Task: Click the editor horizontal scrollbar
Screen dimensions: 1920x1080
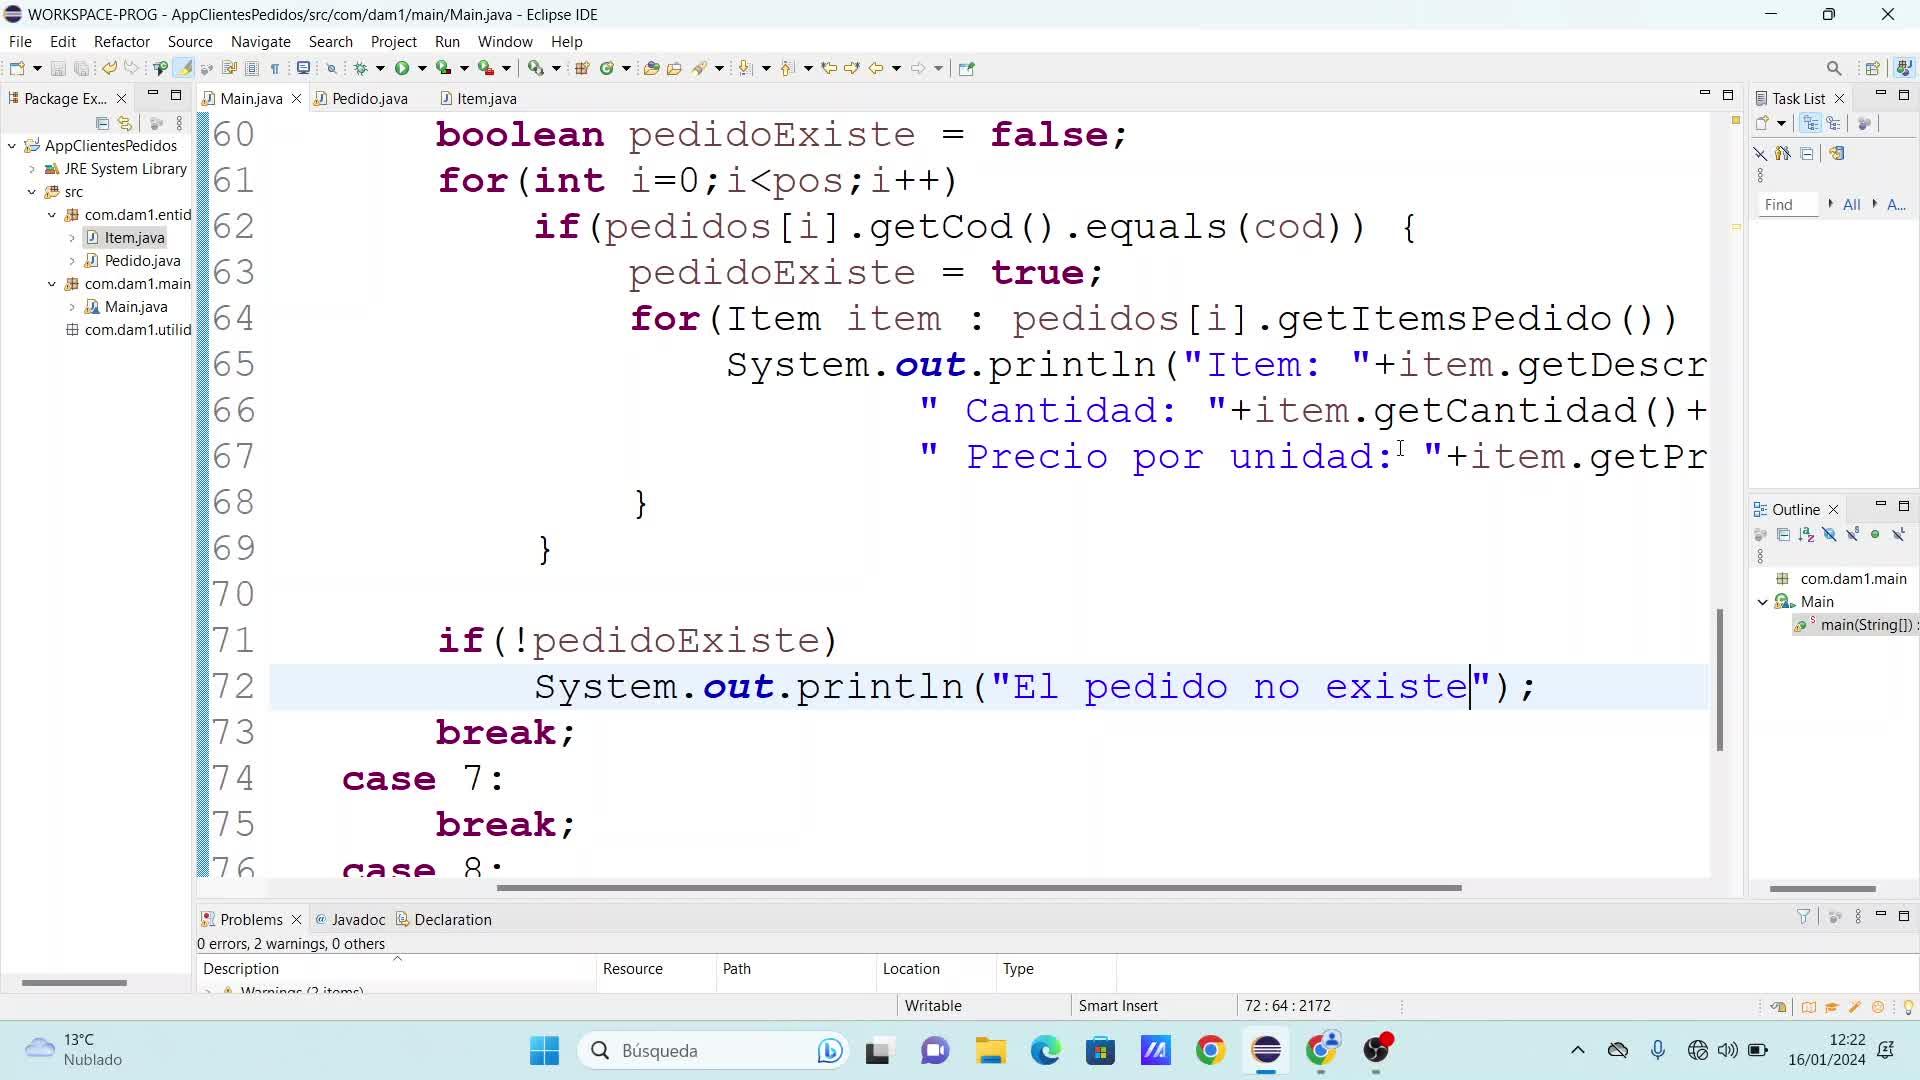Action: tap(978, 888)
